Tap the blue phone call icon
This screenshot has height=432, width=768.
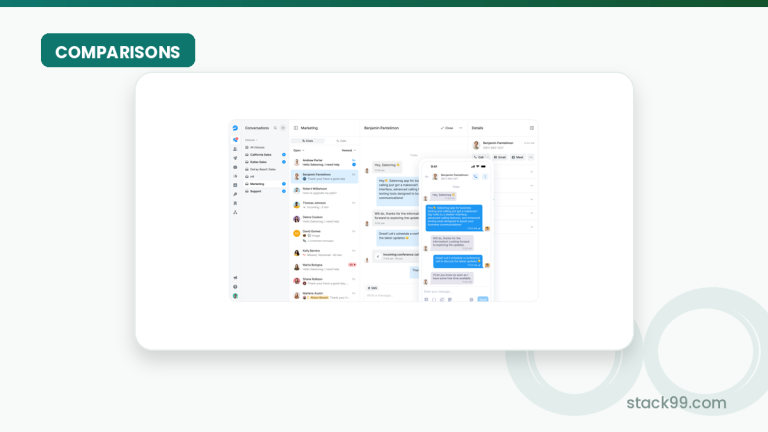tap(476, 176)
